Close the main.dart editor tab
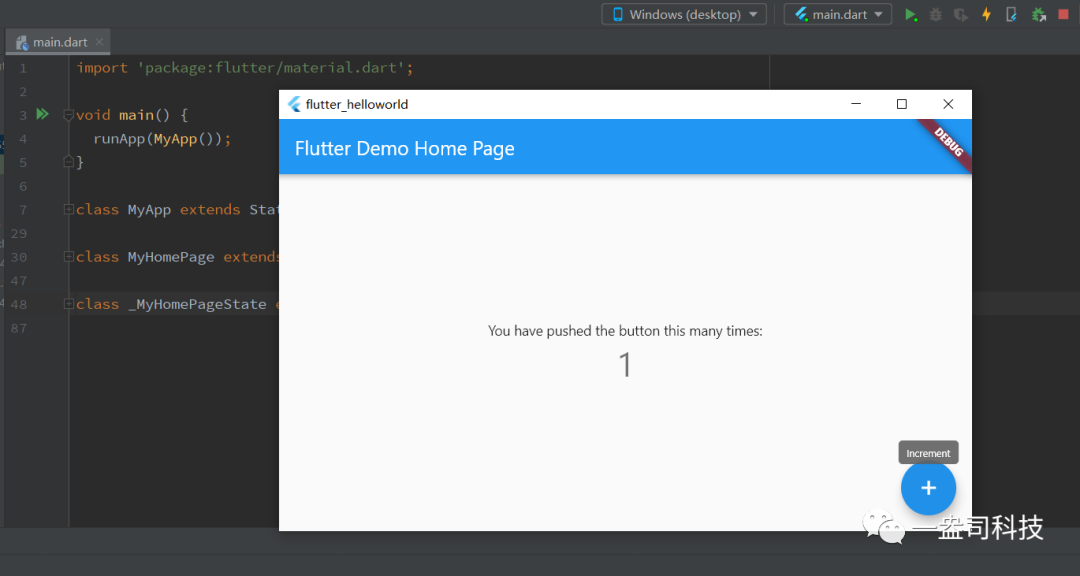Screen dimensions: 1080x576 tap(99, 42)
